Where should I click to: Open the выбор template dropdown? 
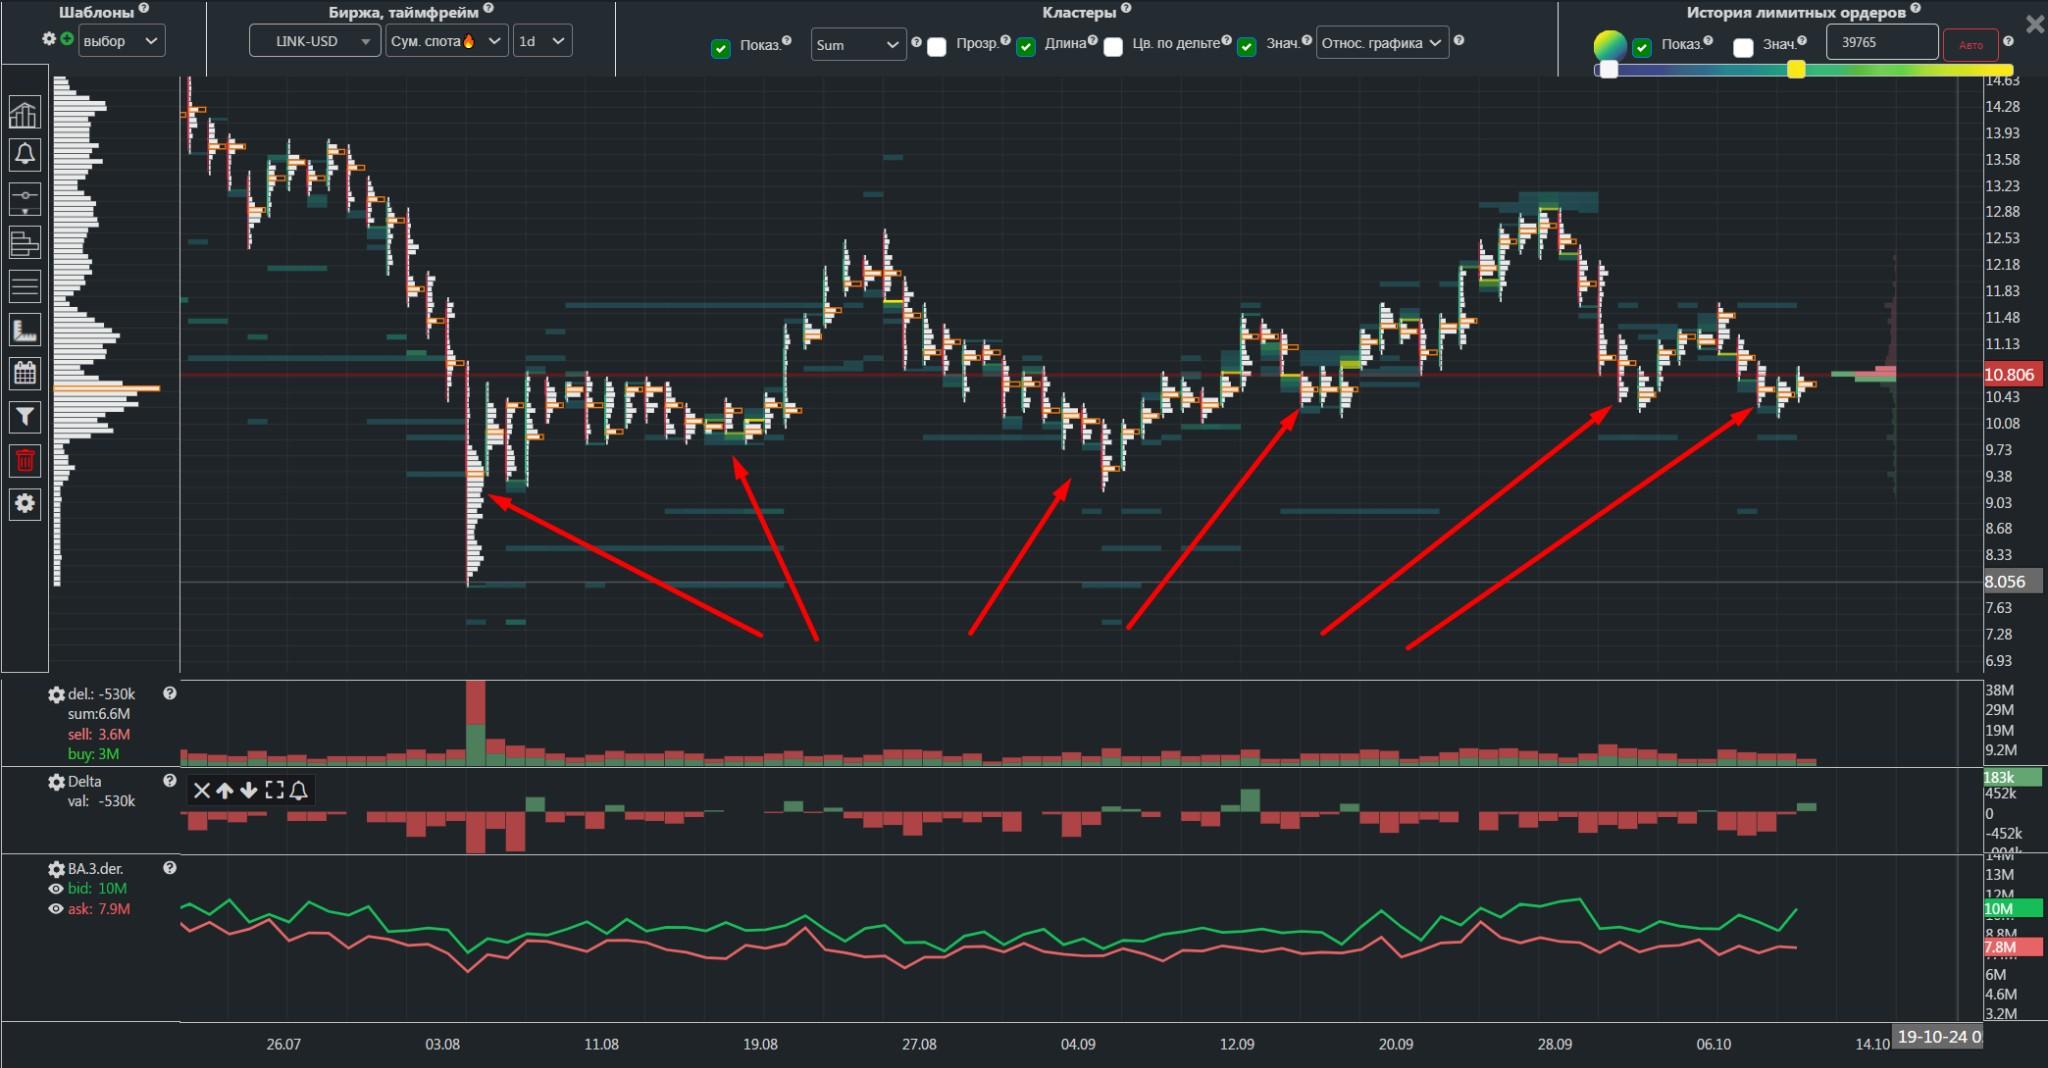[121, 41]
